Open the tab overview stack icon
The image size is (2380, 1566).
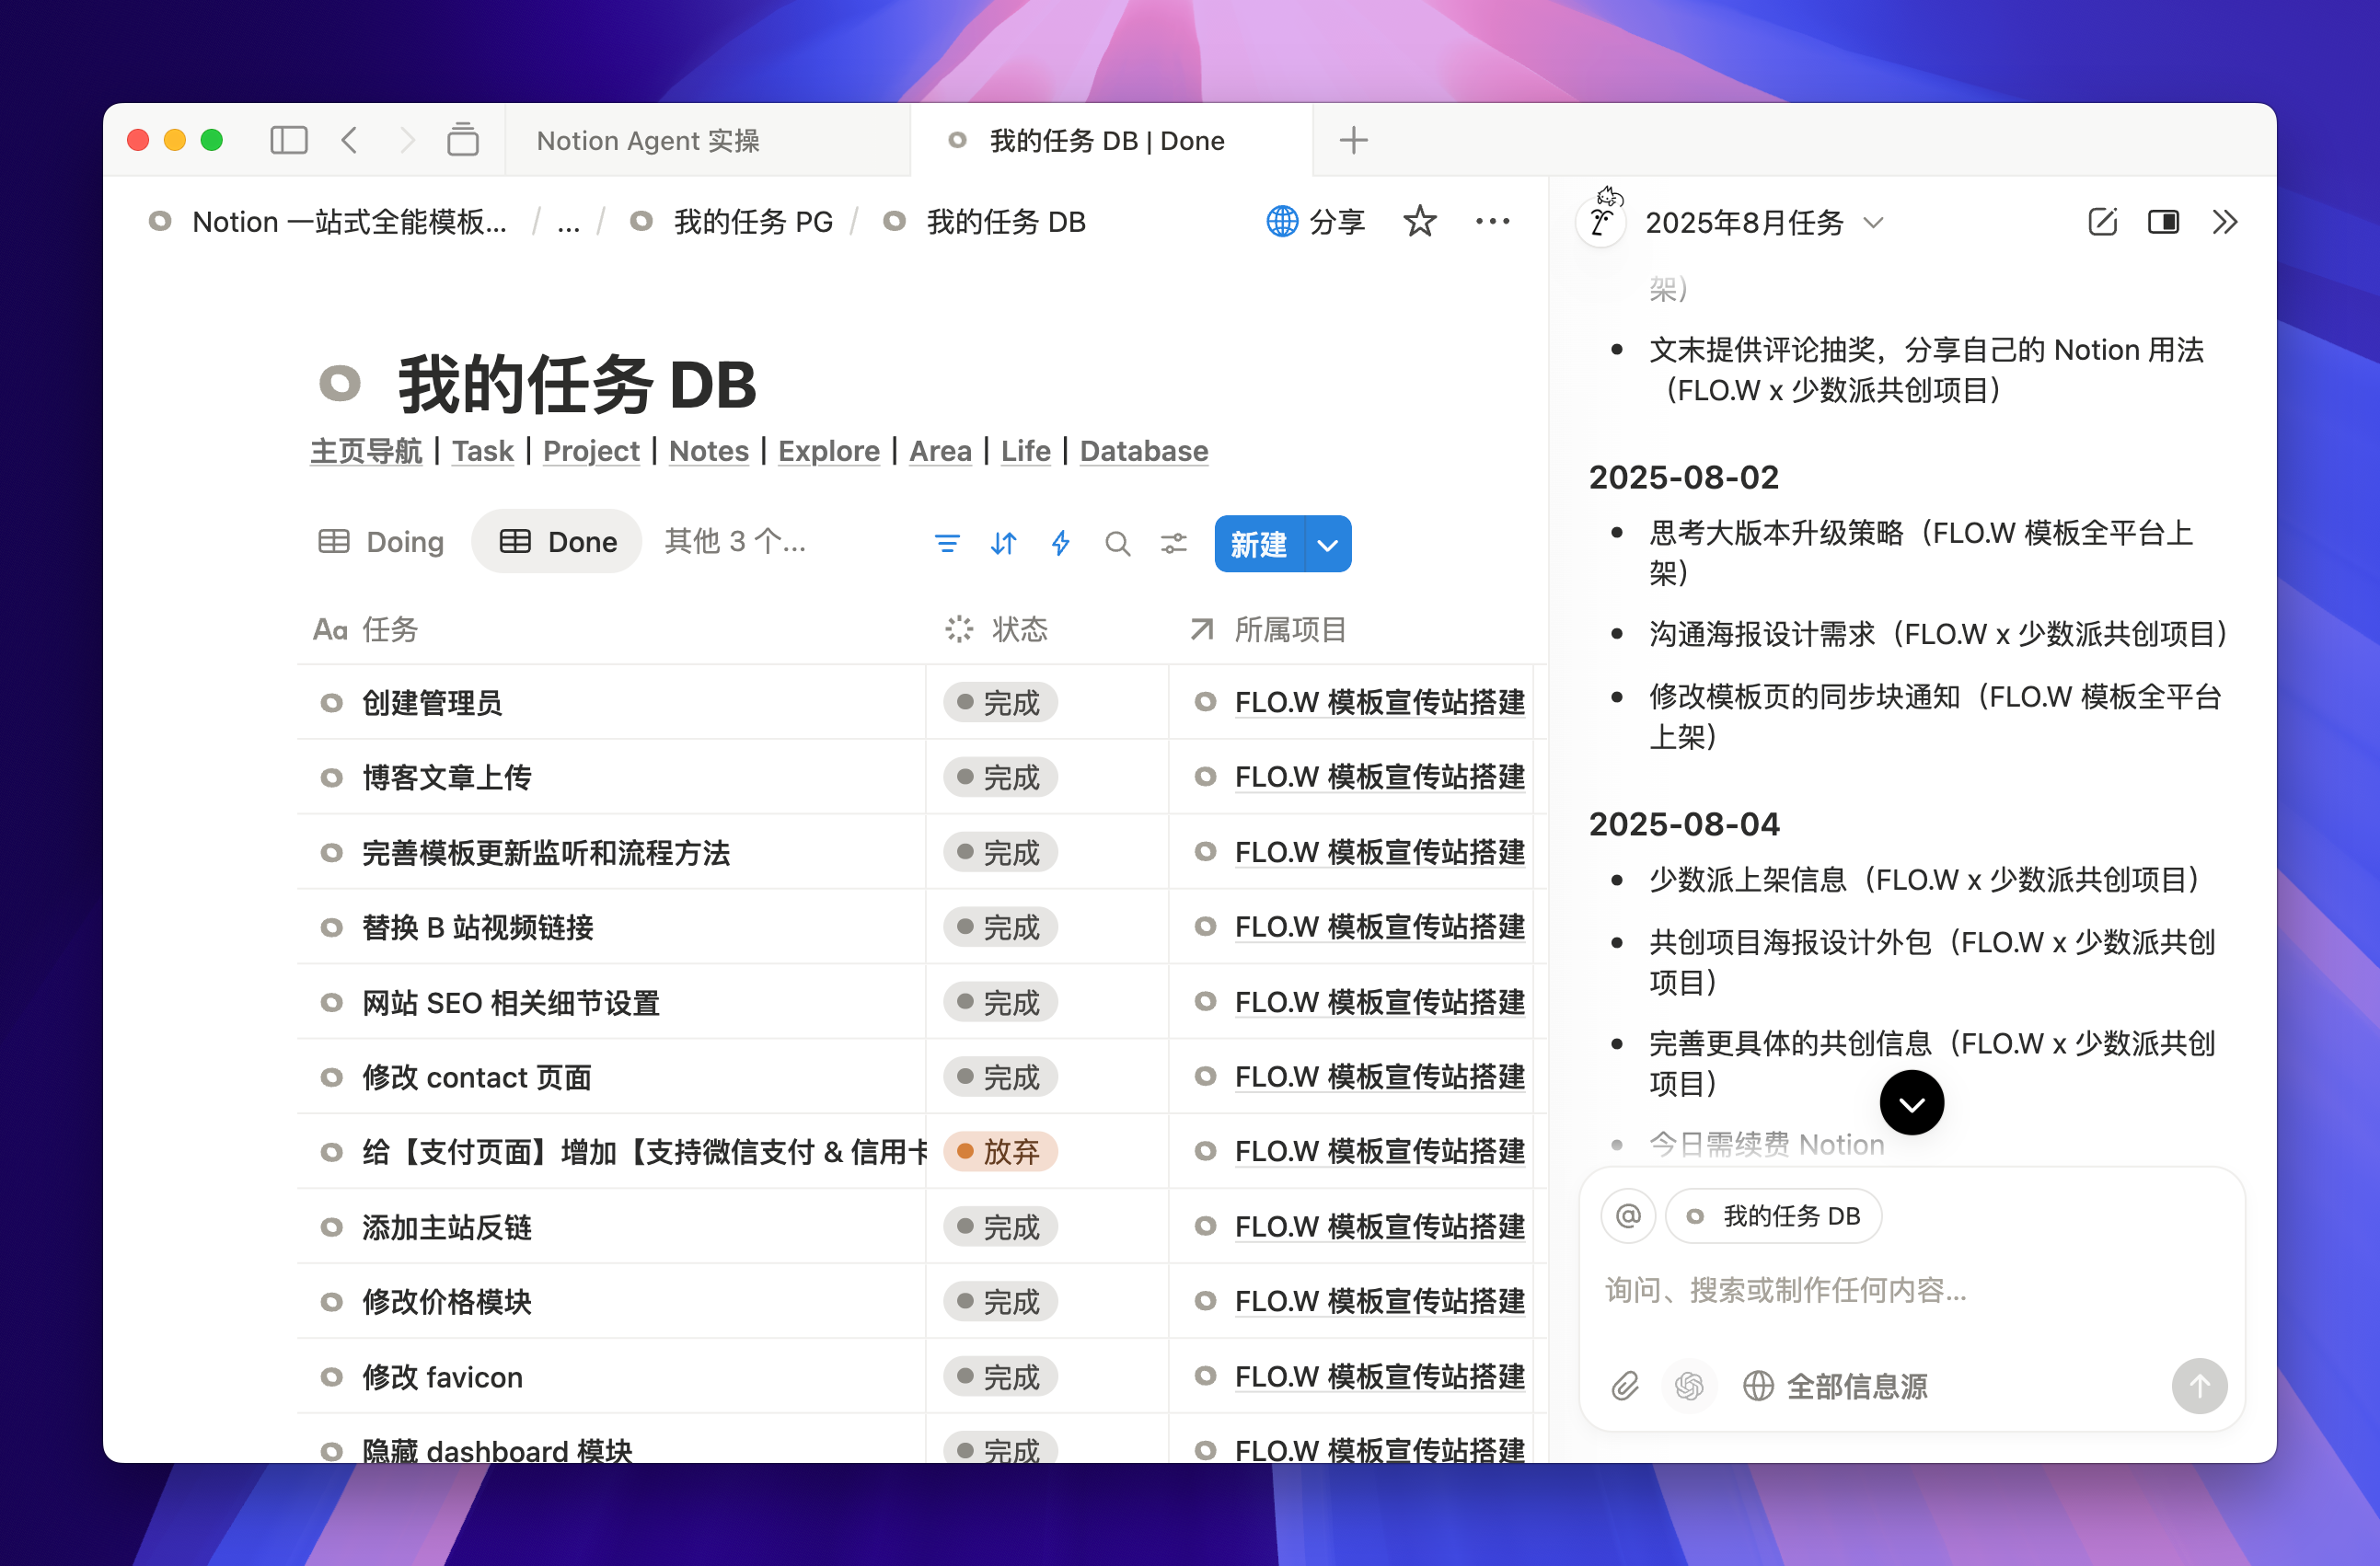[462, 140]
